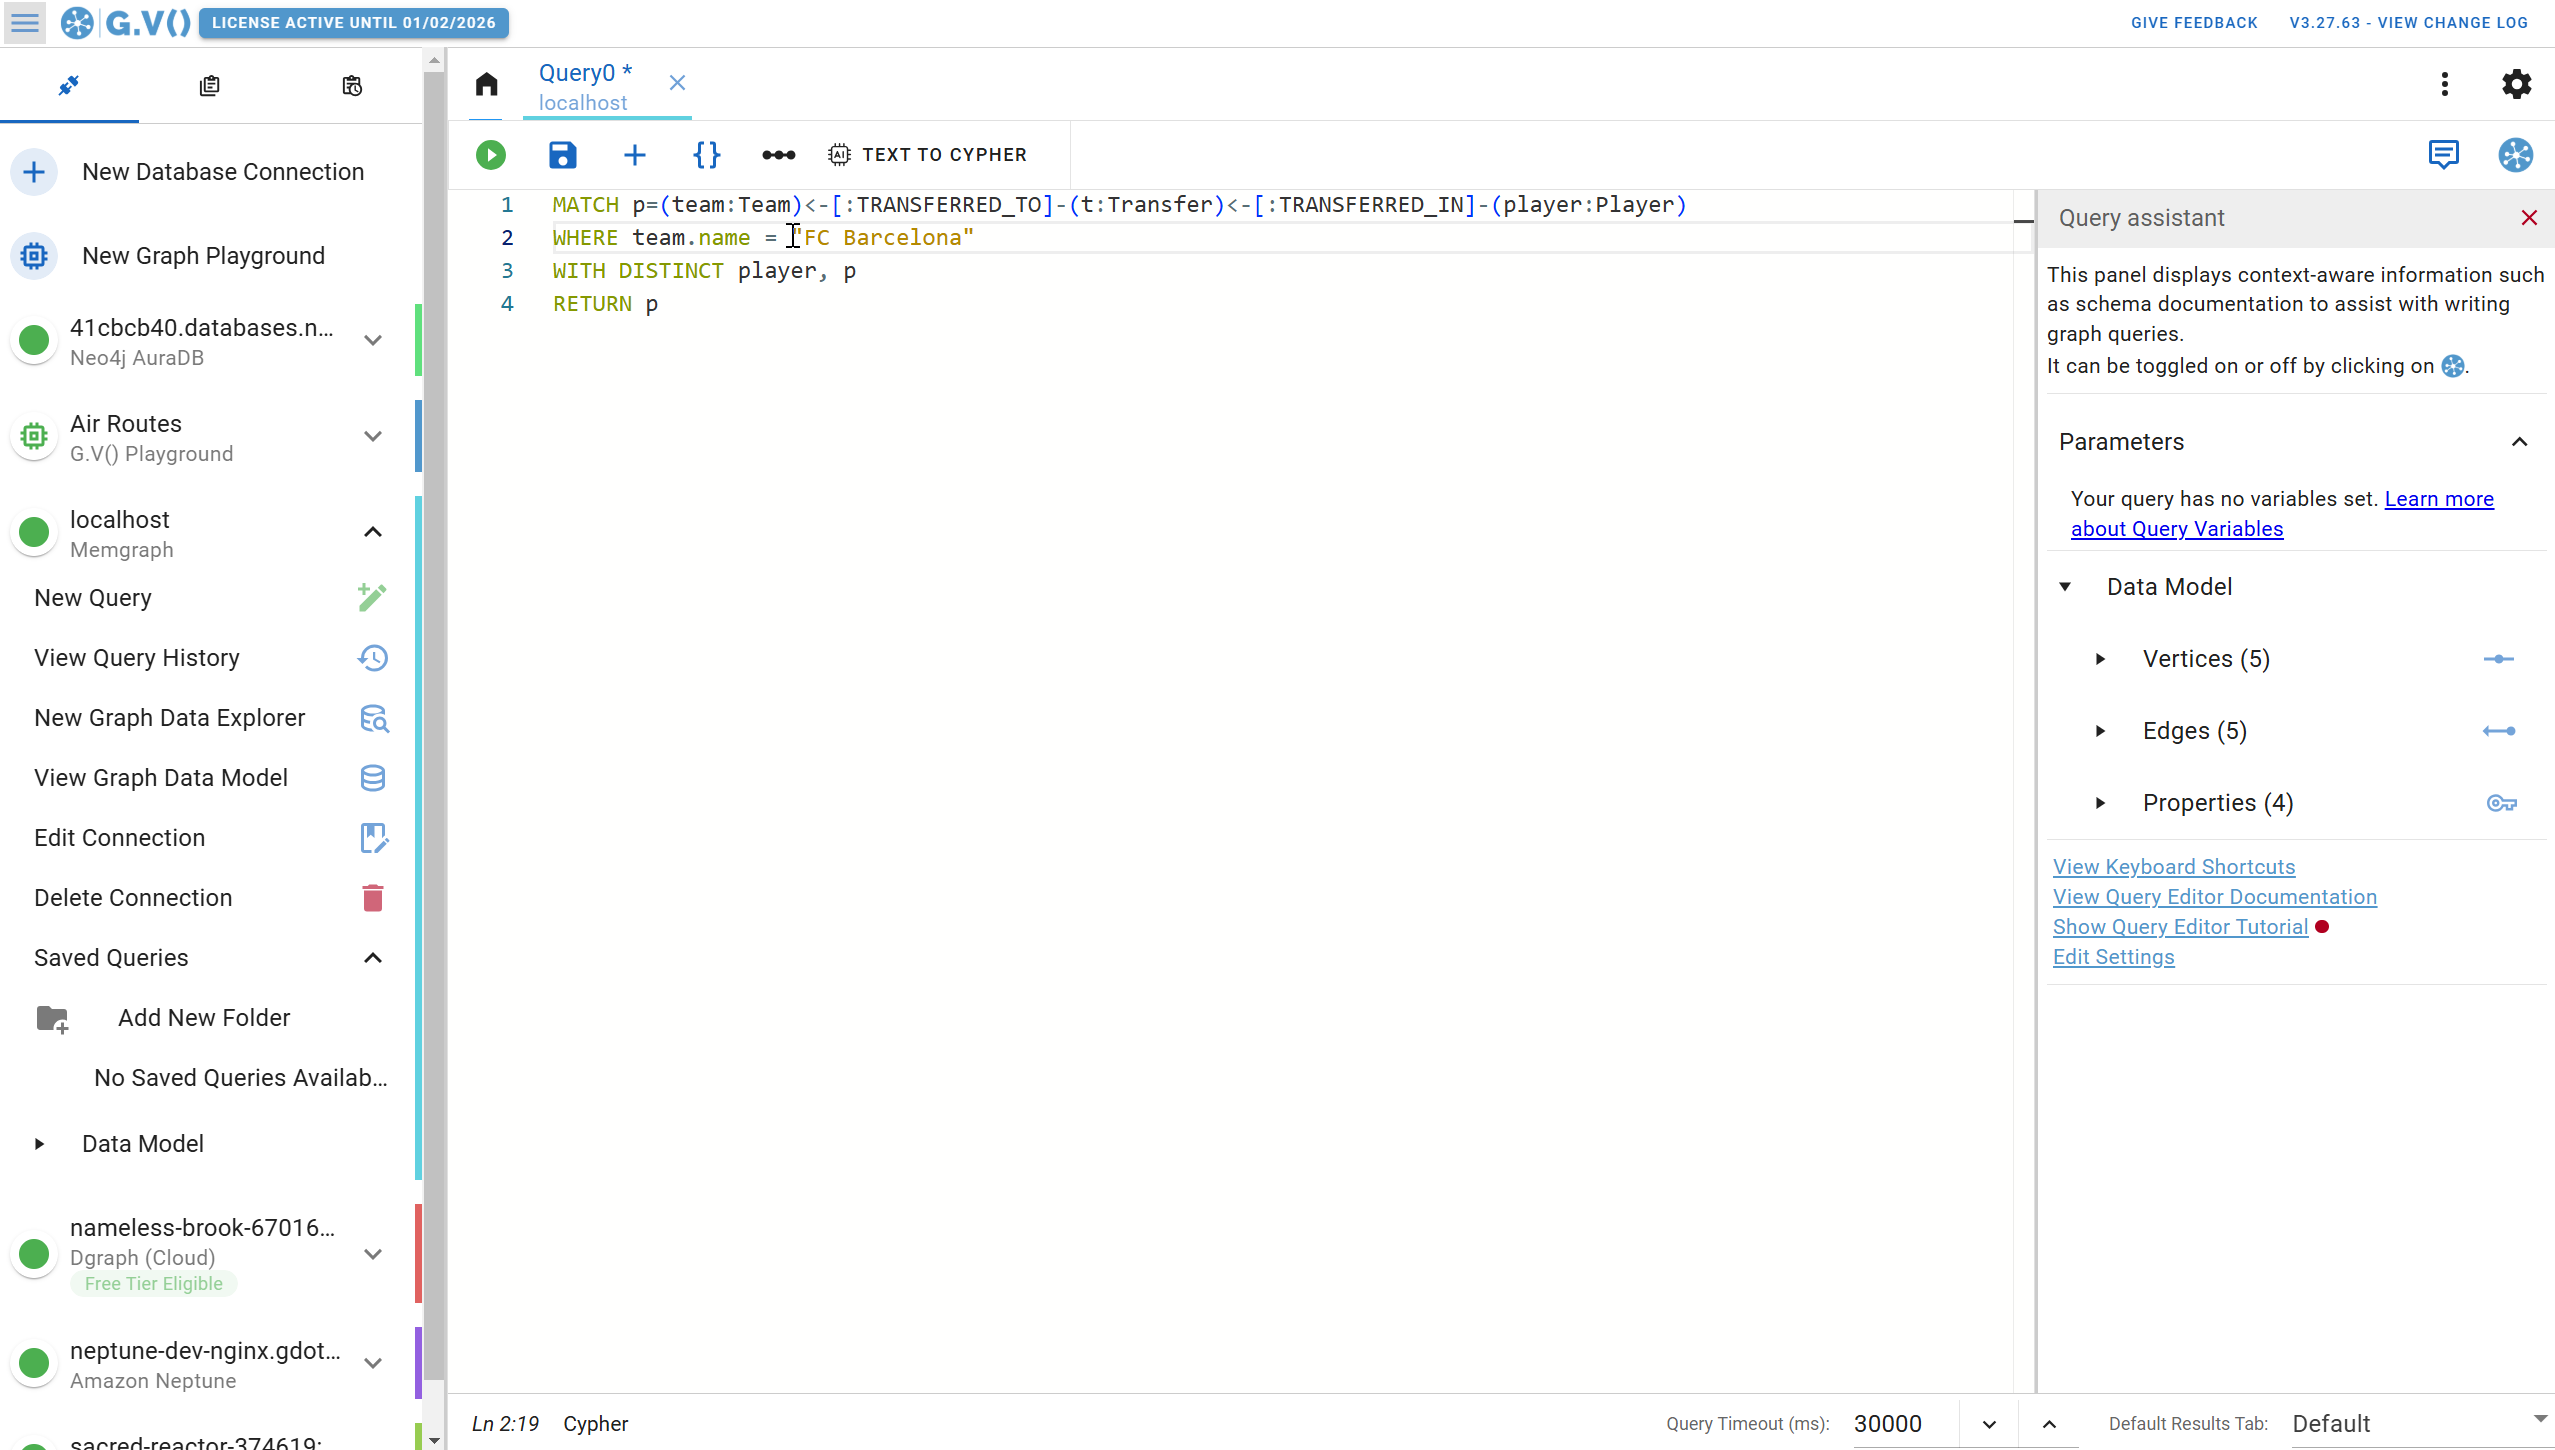Toggle the comments panel icon
The width and height of the screenshot is (2555, 1450).
pyautogui.click(x=2443, y=154)
